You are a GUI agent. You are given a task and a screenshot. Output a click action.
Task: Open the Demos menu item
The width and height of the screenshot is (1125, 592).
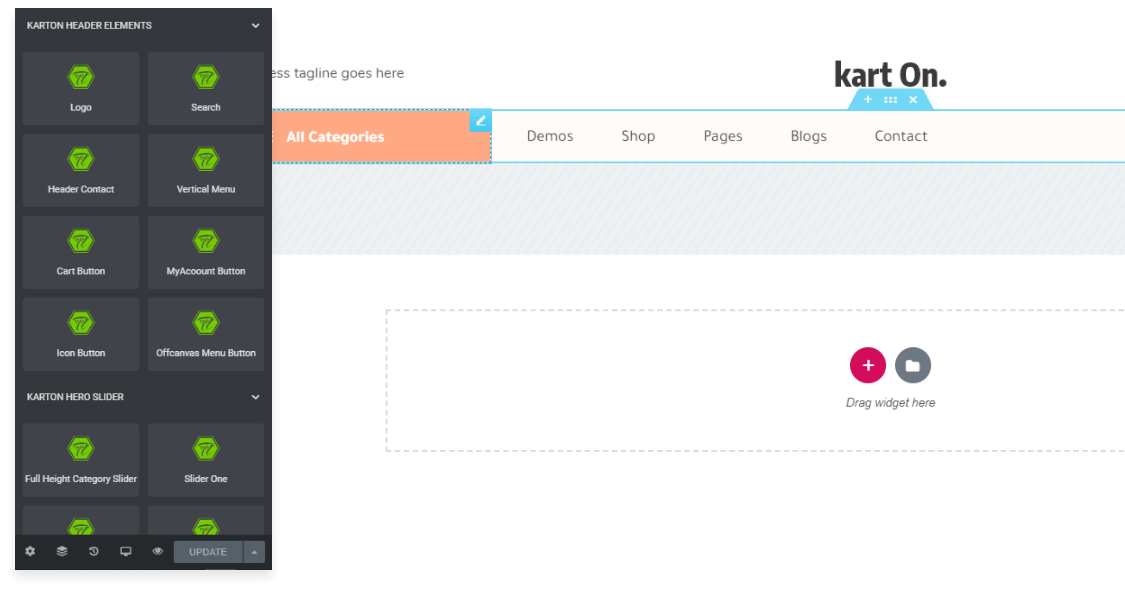pyautogui.click(x=550, y=136)
